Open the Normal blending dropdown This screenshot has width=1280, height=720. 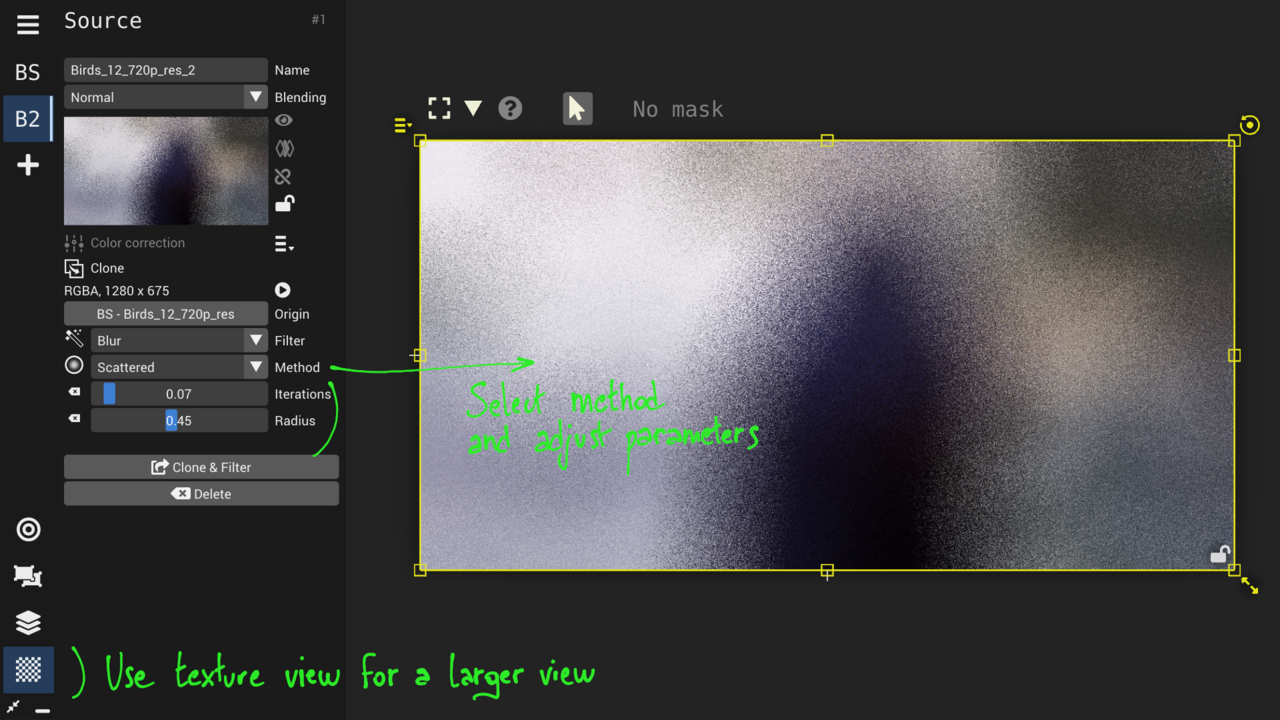(x=165, y=97)
